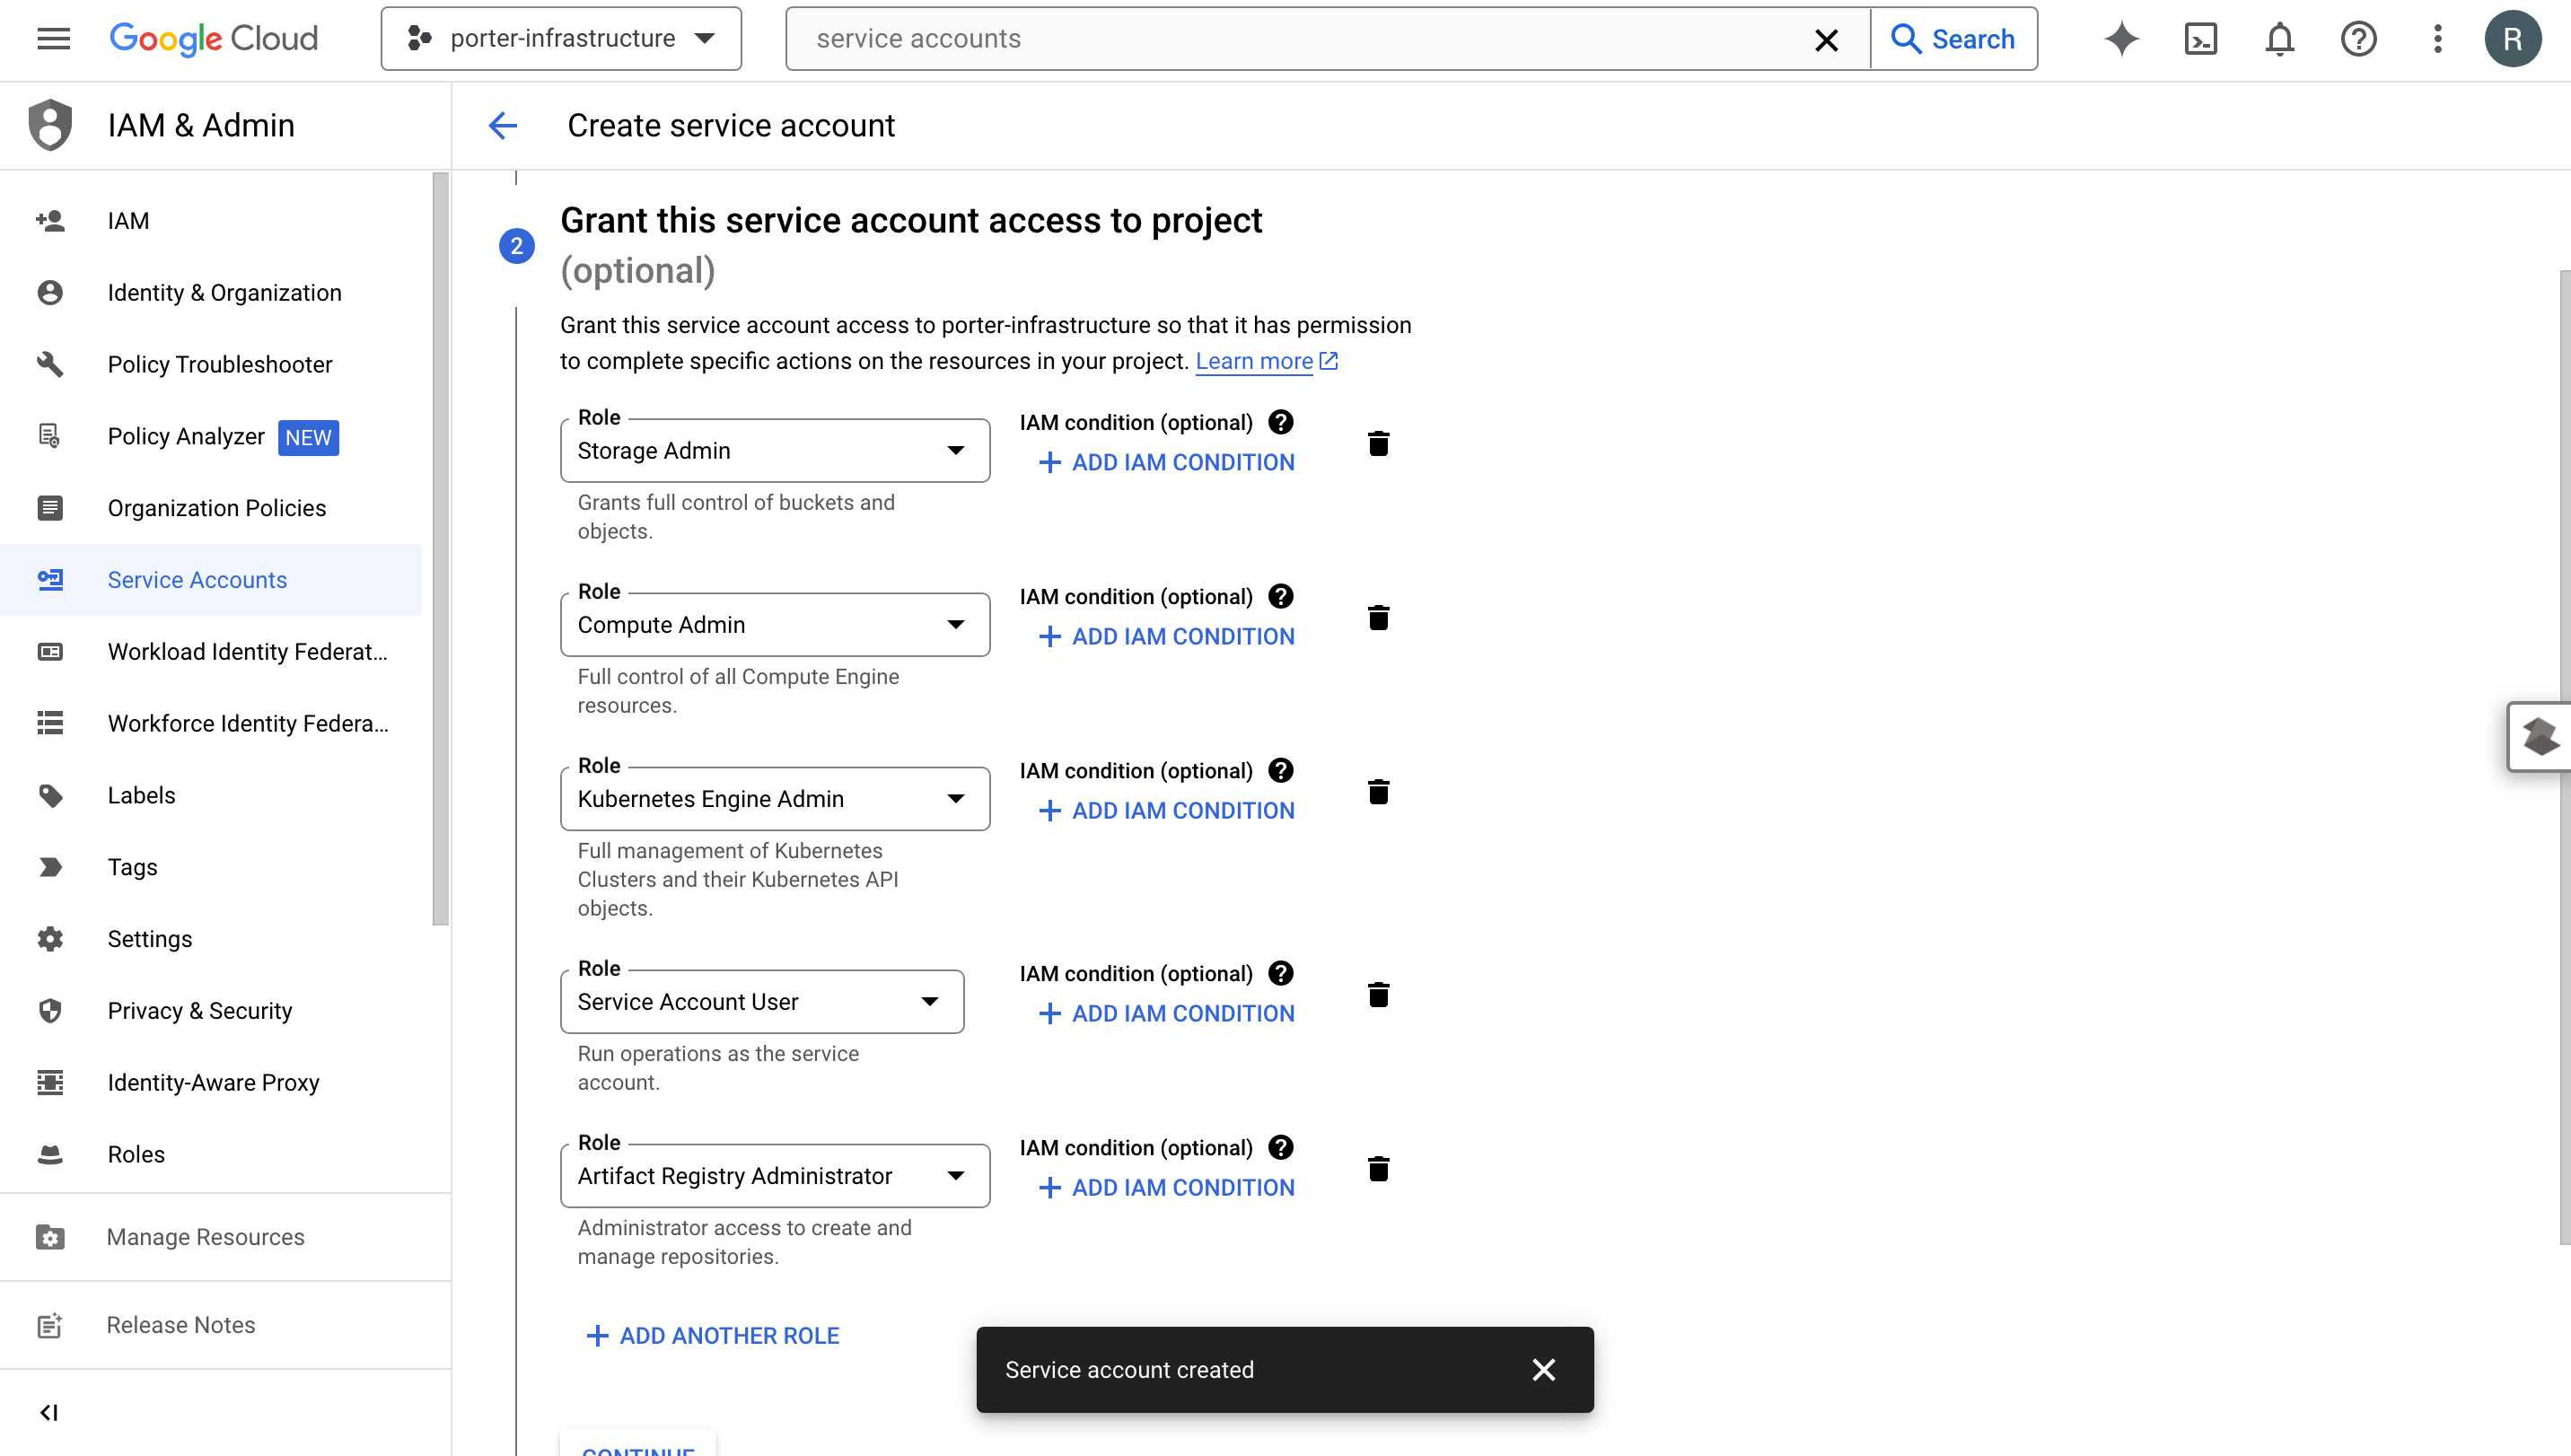View notifications bell
The height and width of the screenshot is (1456, 2571).
2279,38
